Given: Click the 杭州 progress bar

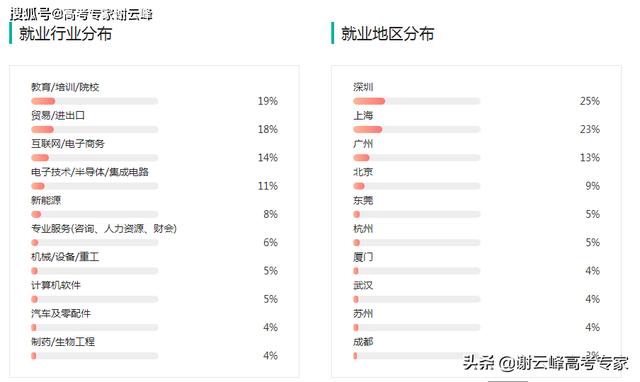Looking at the screenshot, I should pos(417,242).
